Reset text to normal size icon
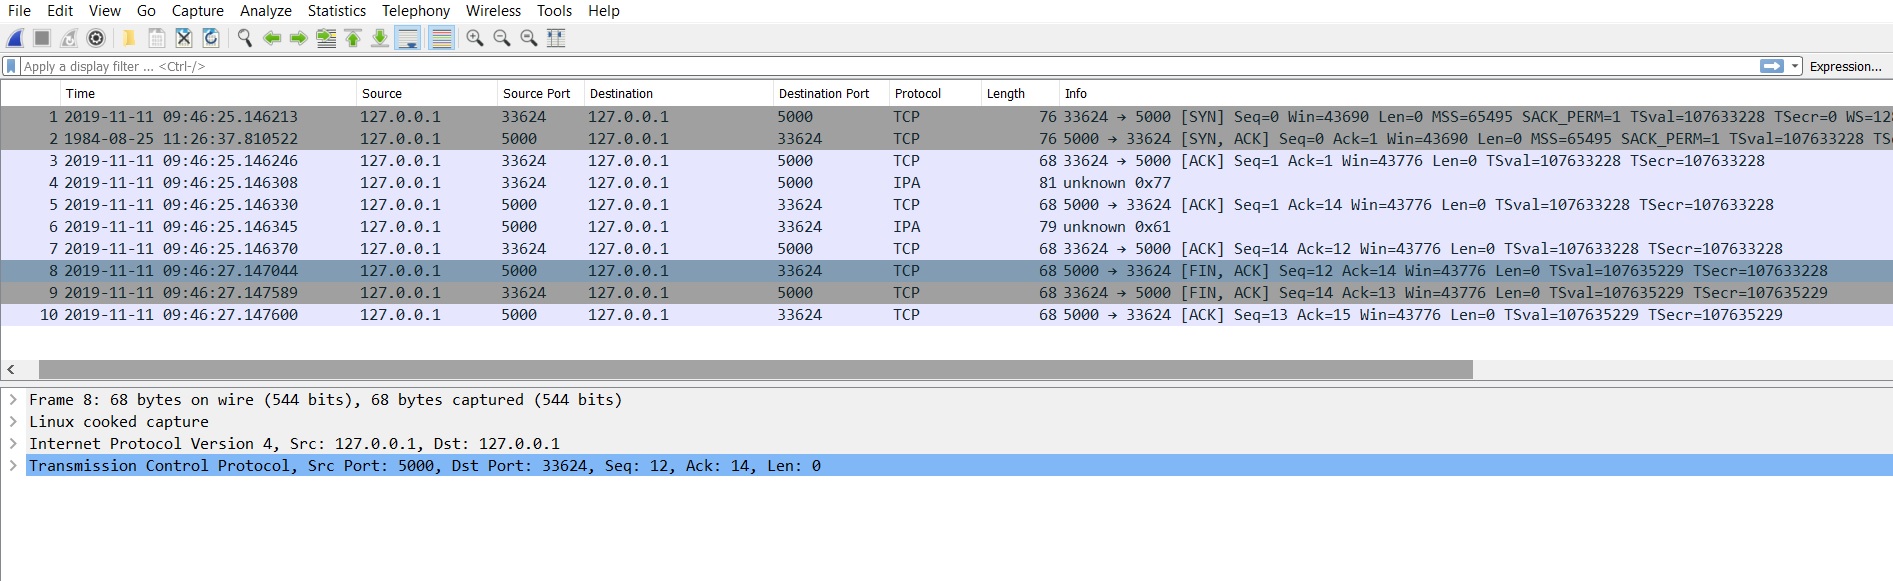Image resolution: width=1893 pixels, height=581 pixels. tap(529, 38)
